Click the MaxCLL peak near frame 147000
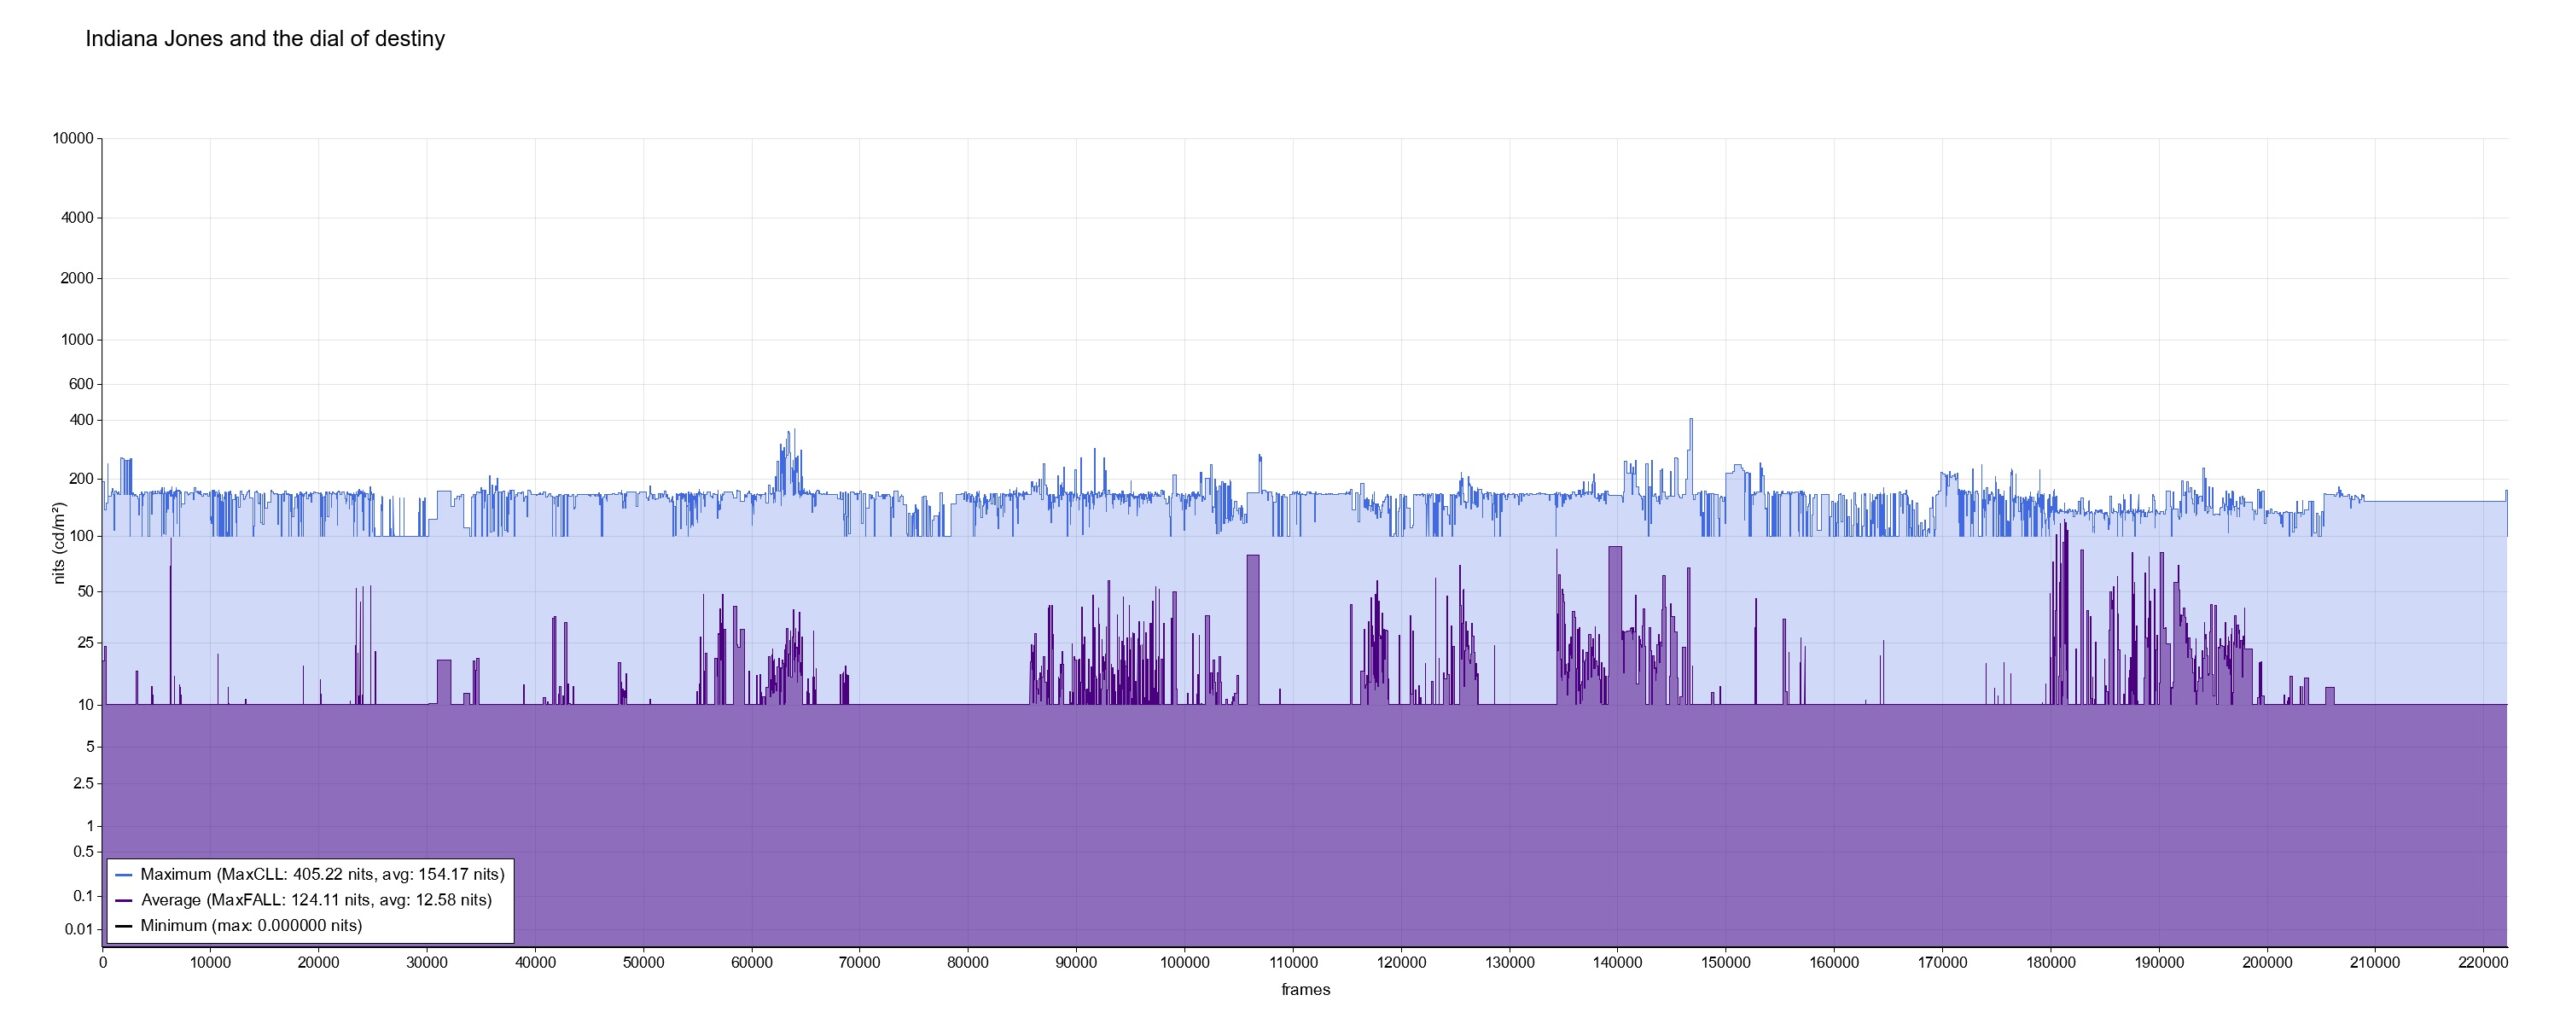2560x1024 pixels. (x=1691, y=421)
